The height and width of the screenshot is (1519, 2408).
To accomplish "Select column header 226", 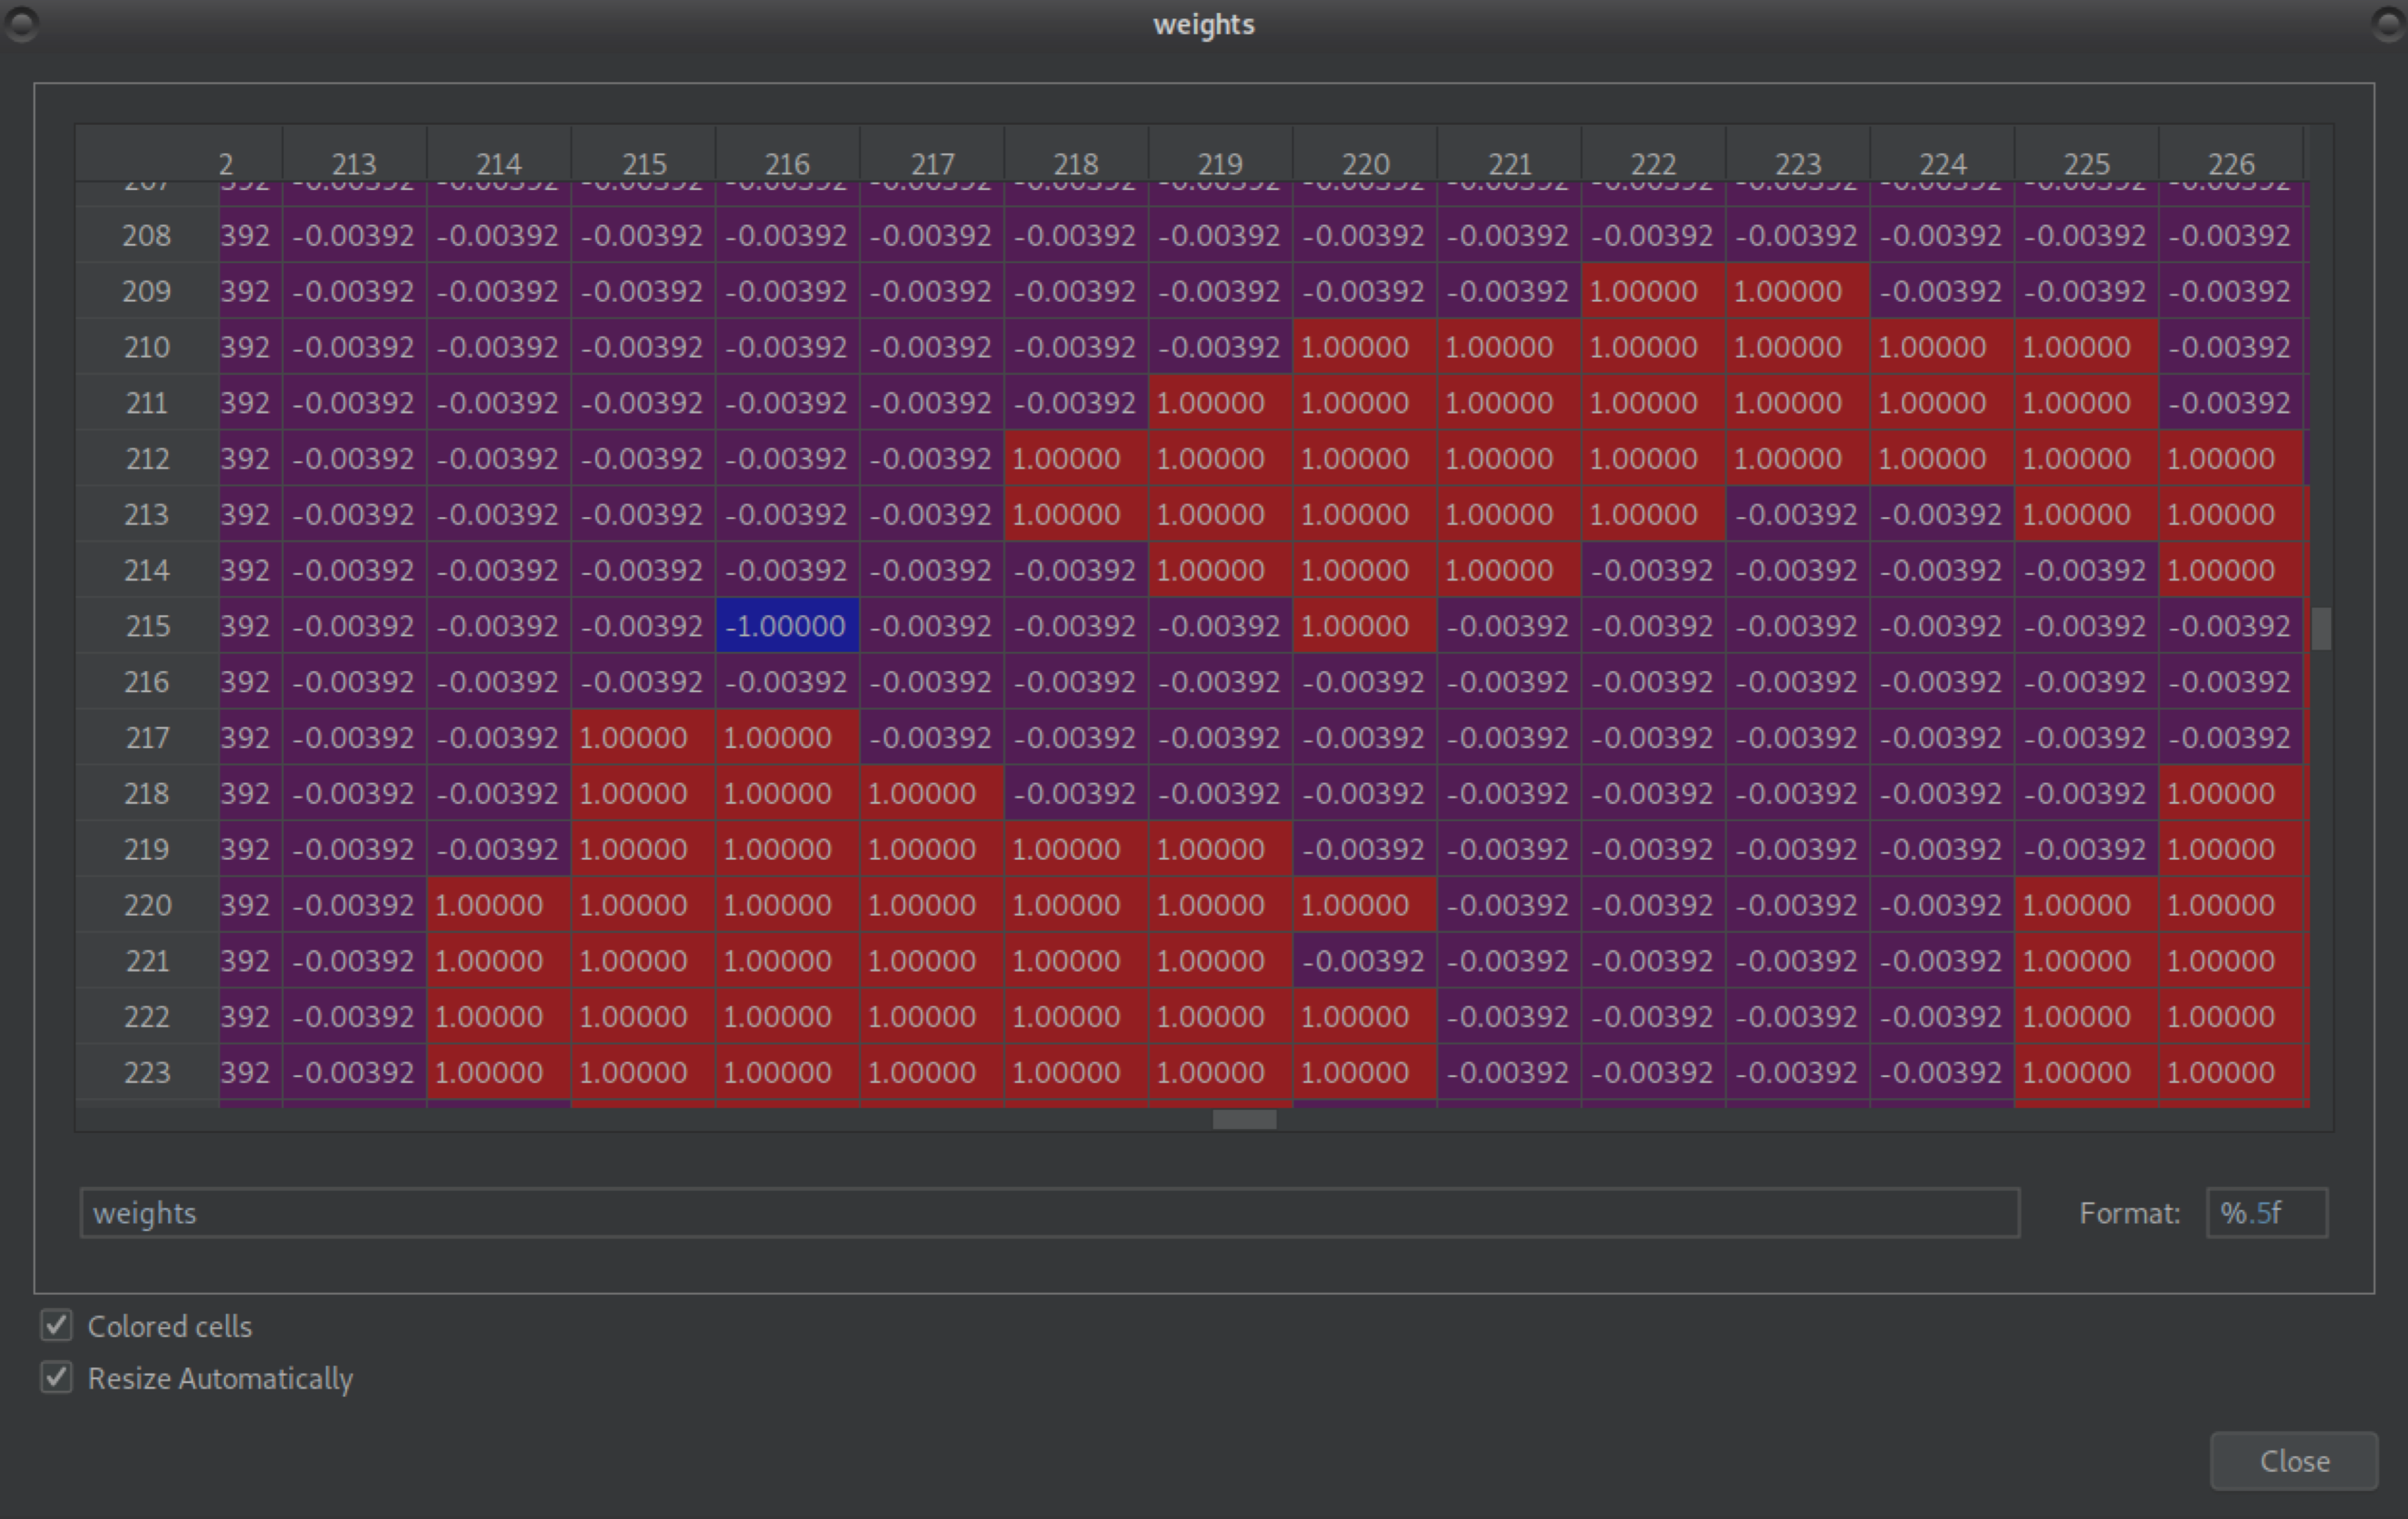I will pos(2231,163).
